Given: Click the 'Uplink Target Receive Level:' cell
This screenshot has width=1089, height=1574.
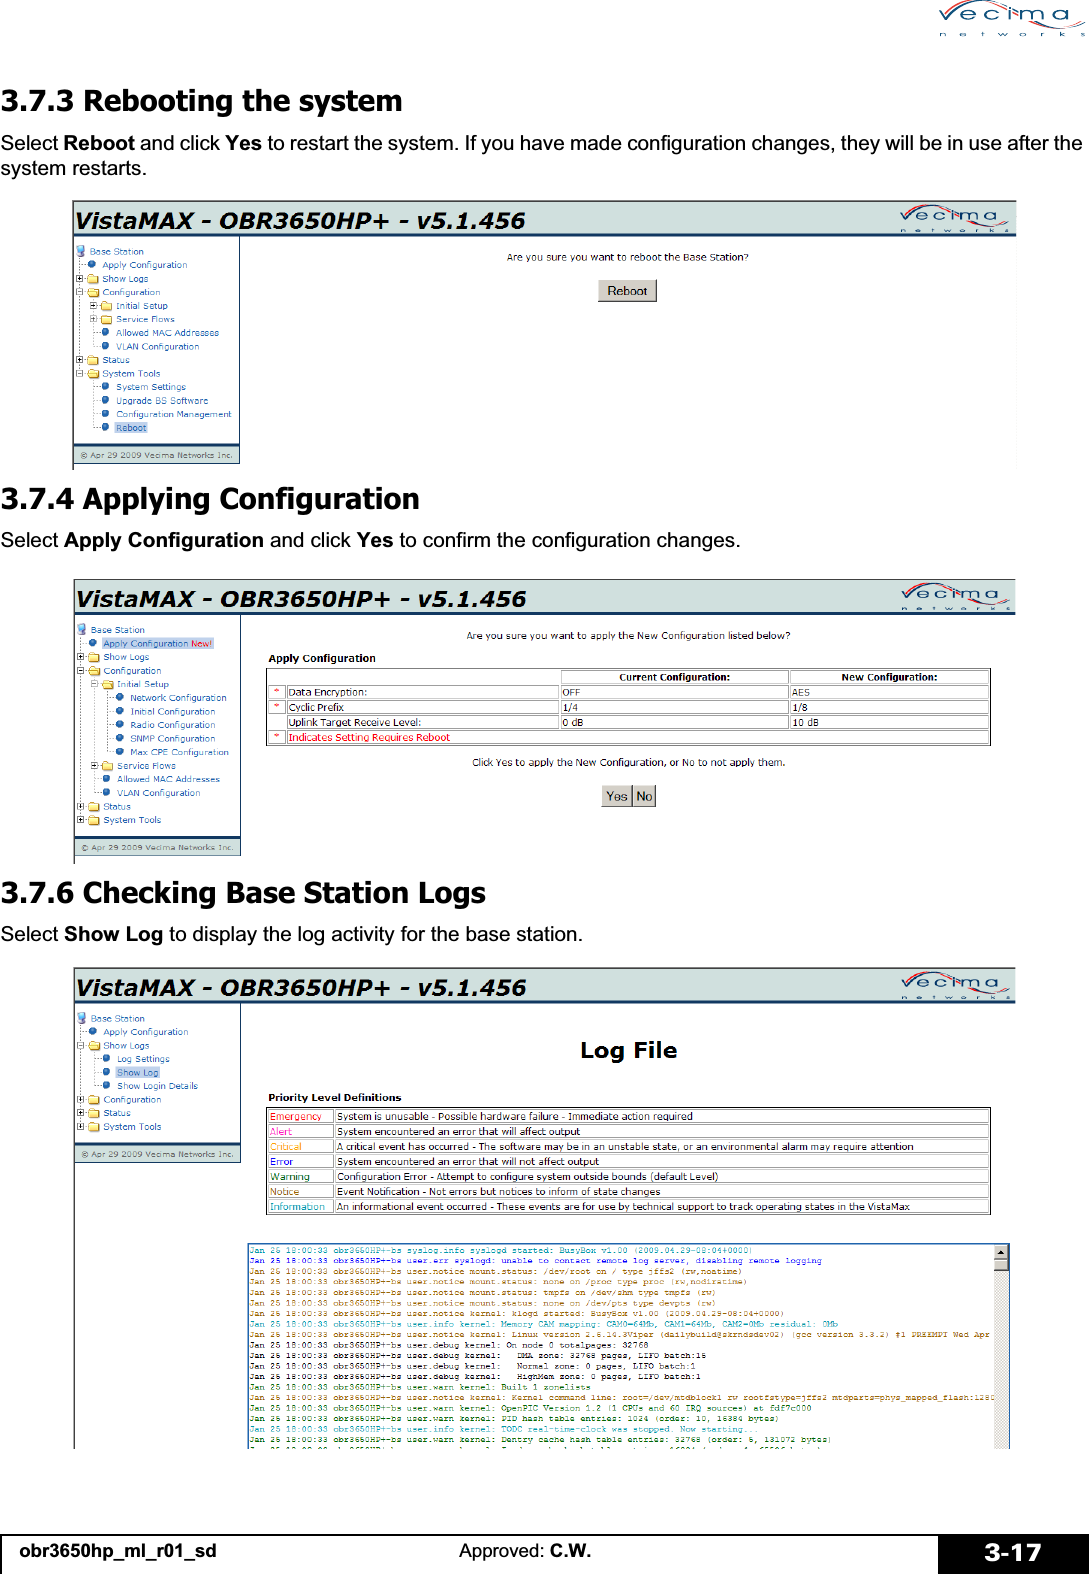Looking at the screenshot, I should pos(423,722).
